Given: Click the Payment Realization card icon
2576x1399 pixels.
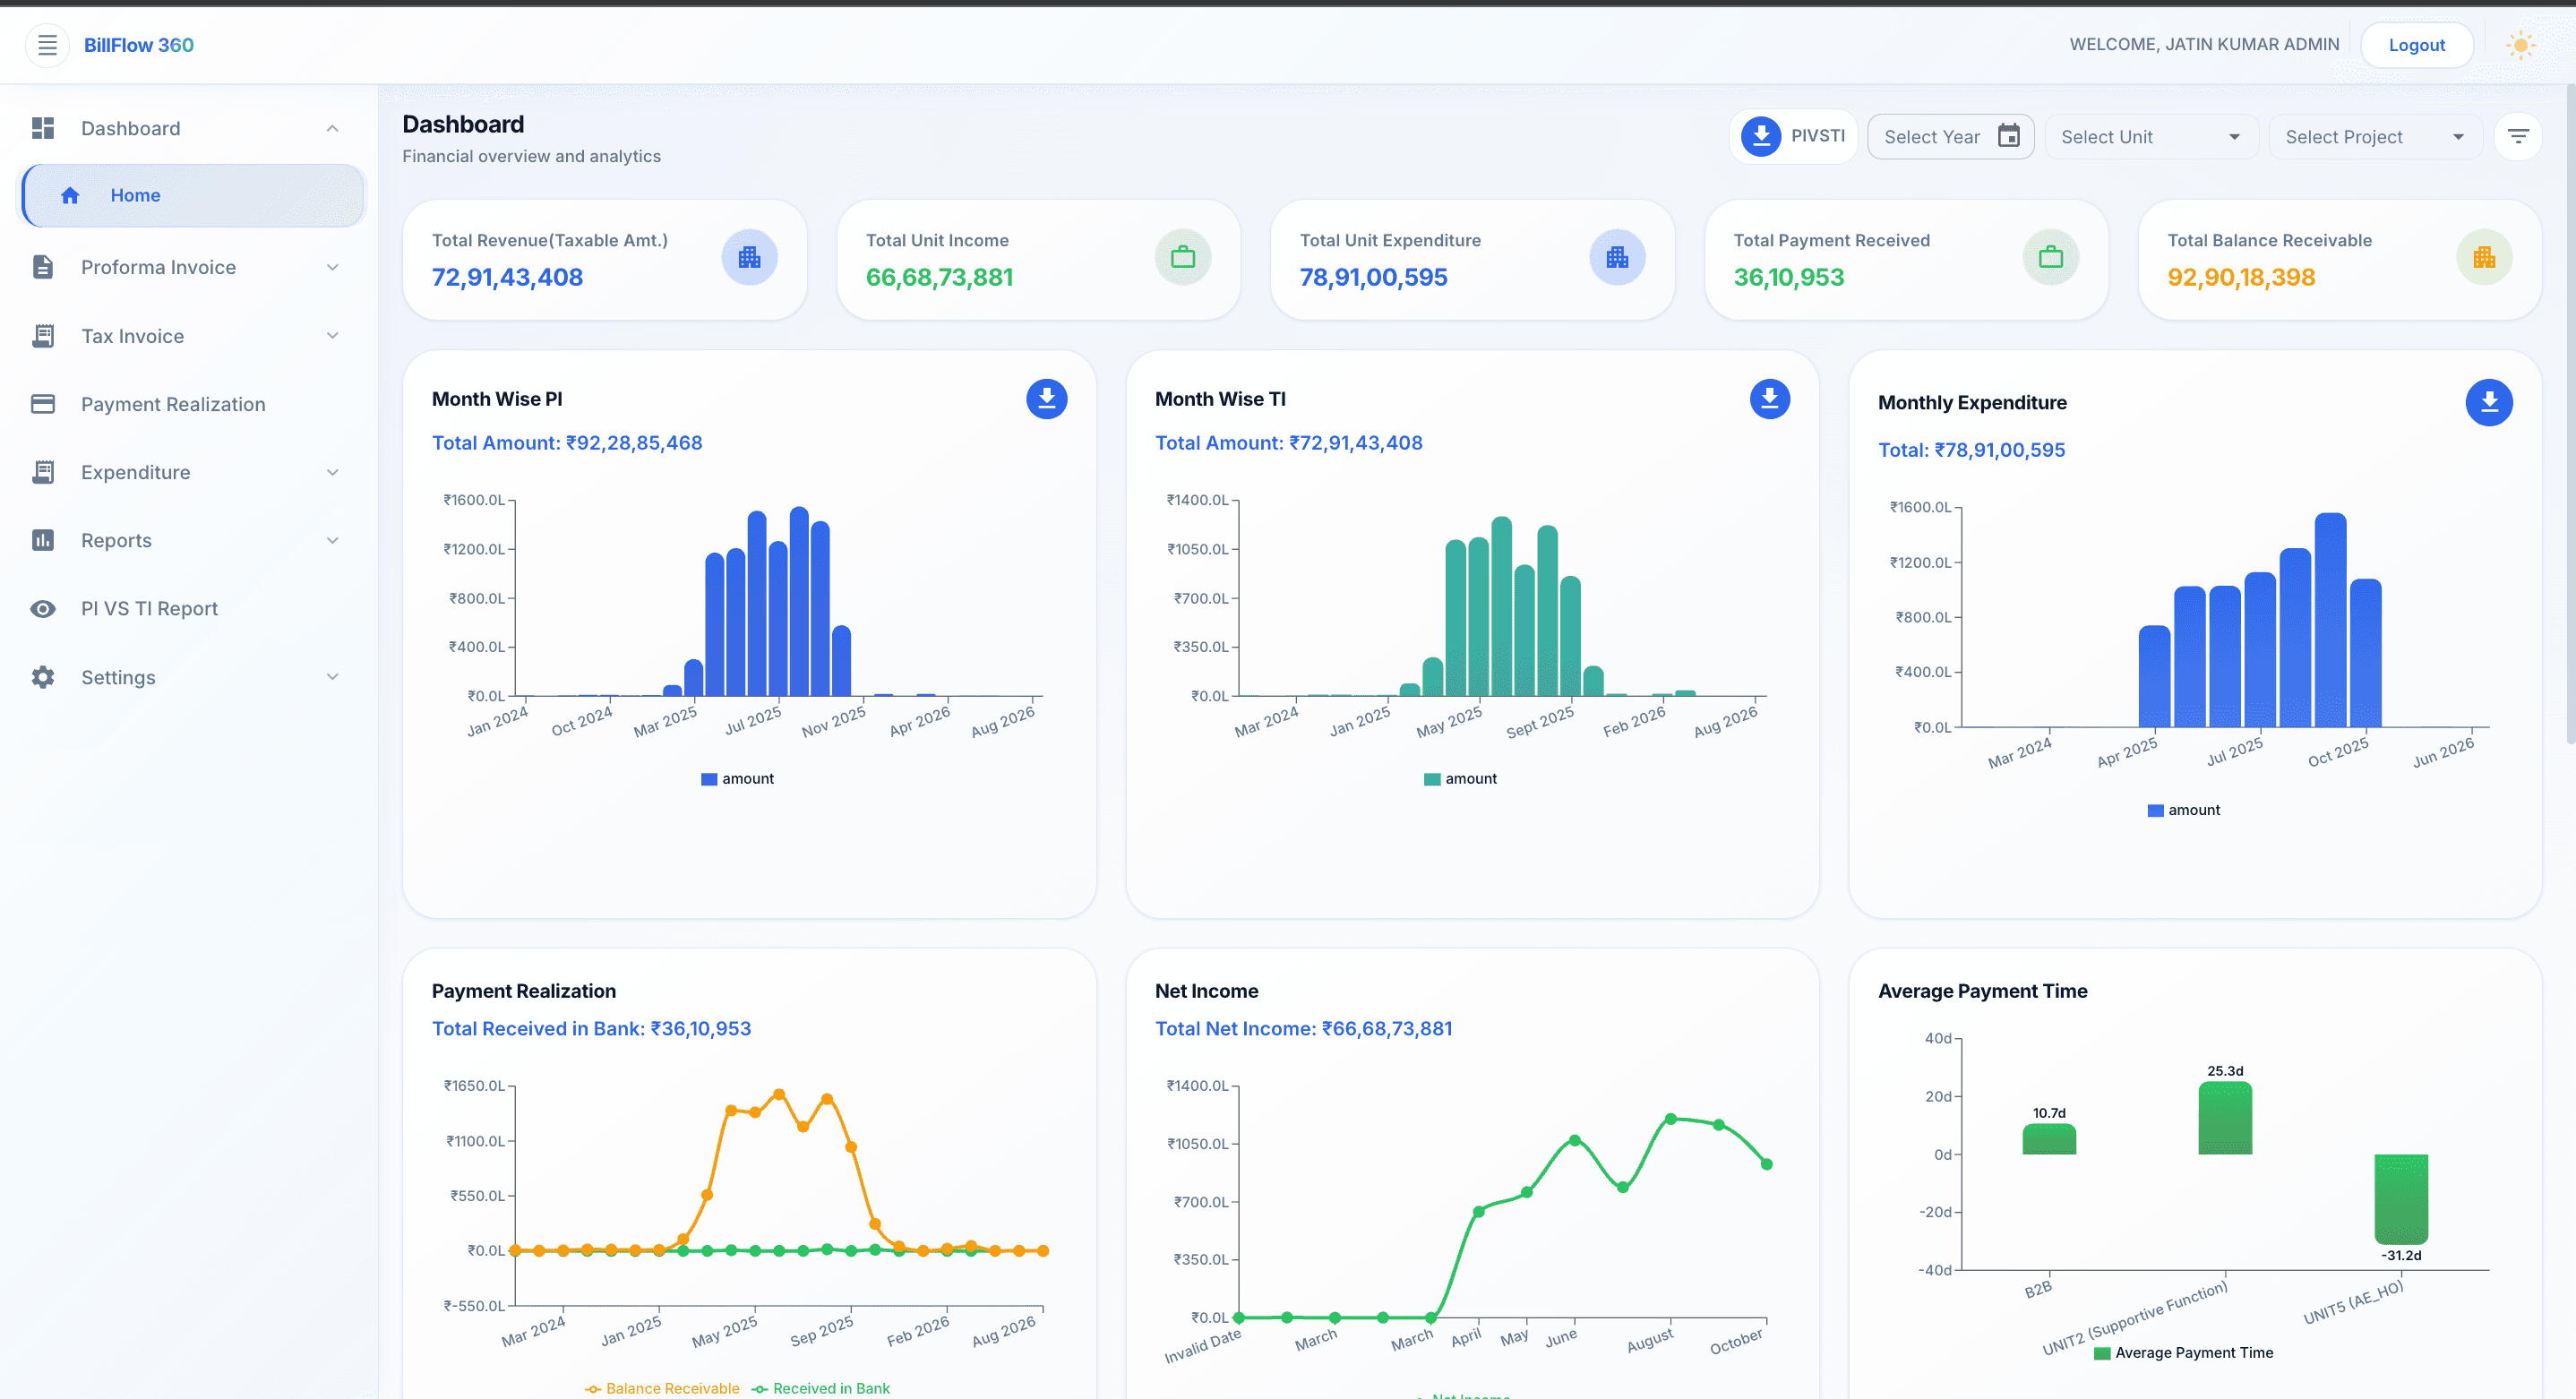Looking at the screenshot, I should pyautogui.click(x=43, y=404).
